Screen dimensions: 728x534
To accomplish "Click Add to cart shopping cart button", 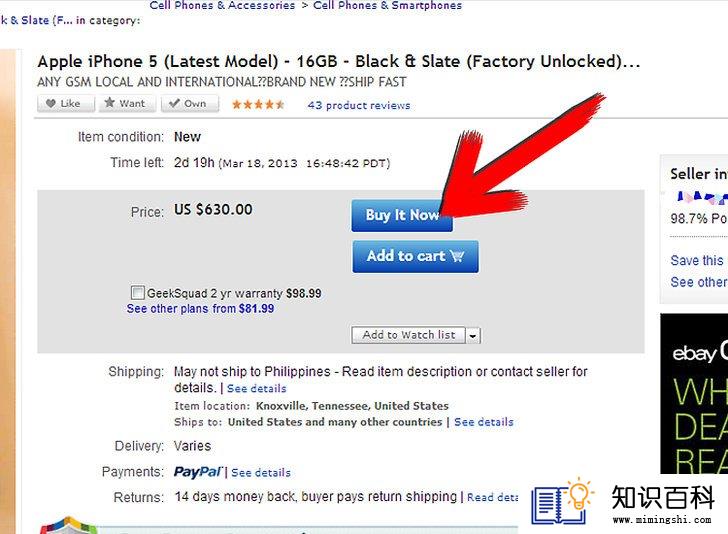I will coord(416,256).
